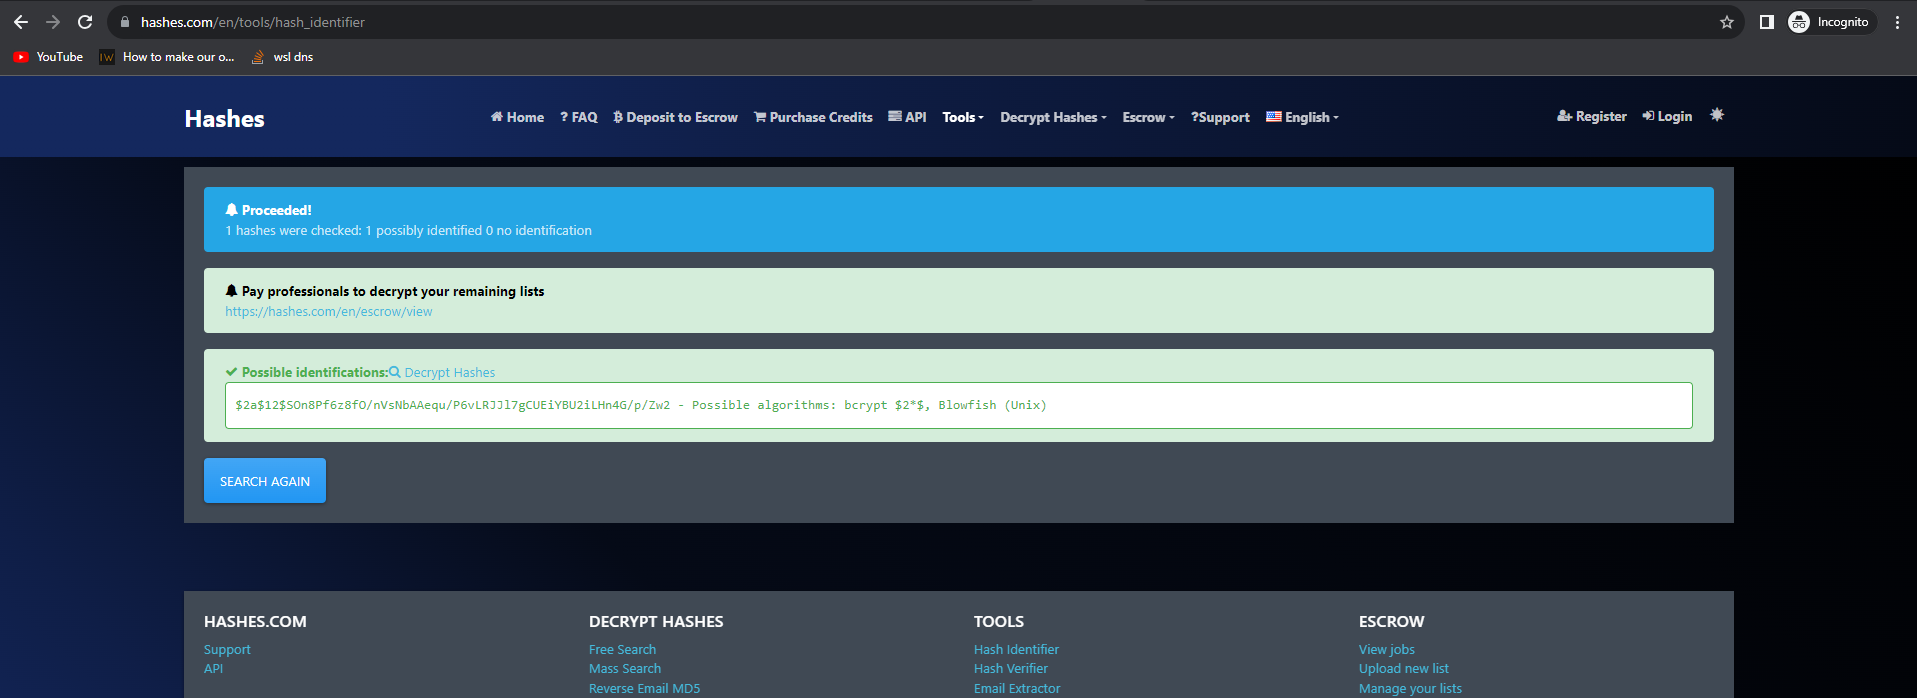Open the English language dropdown
1917x698 pixels.
tap(1302, 117)
